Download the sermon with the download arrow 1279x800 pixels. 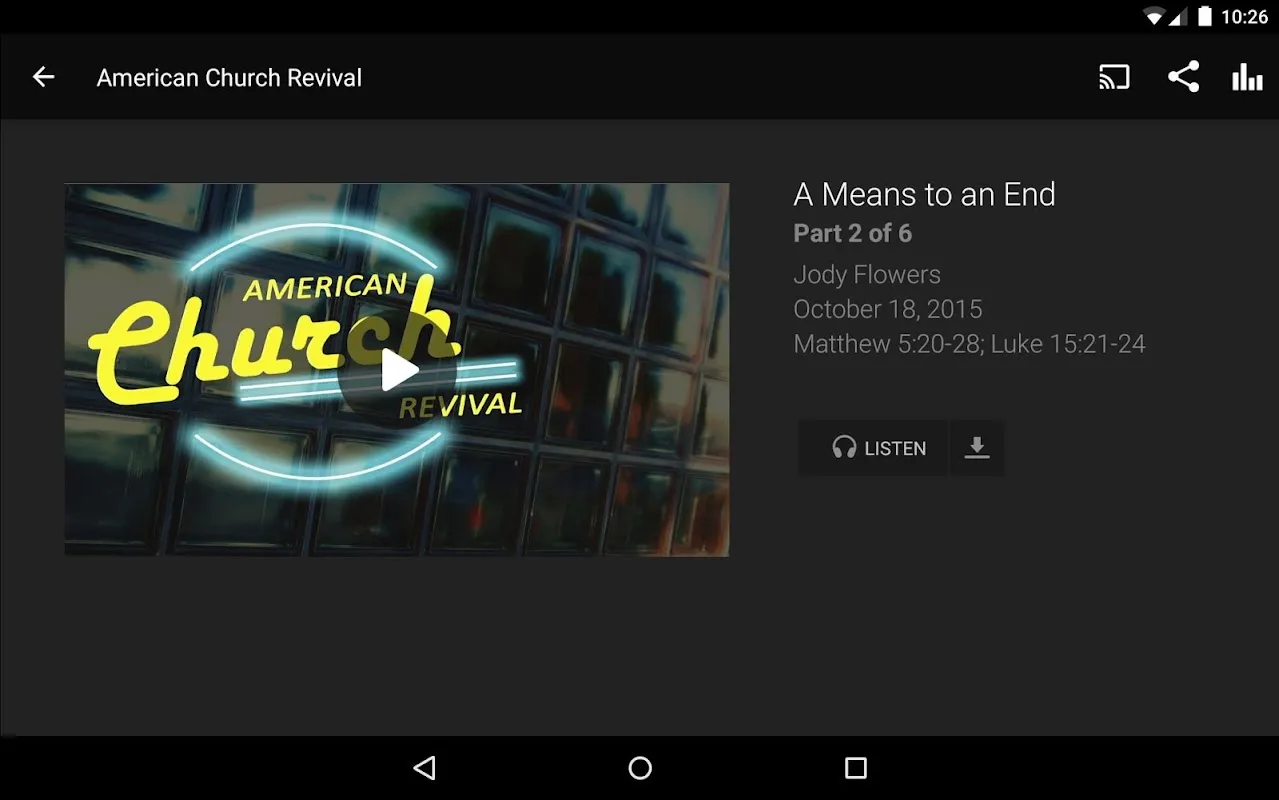[x=977, y=448]
